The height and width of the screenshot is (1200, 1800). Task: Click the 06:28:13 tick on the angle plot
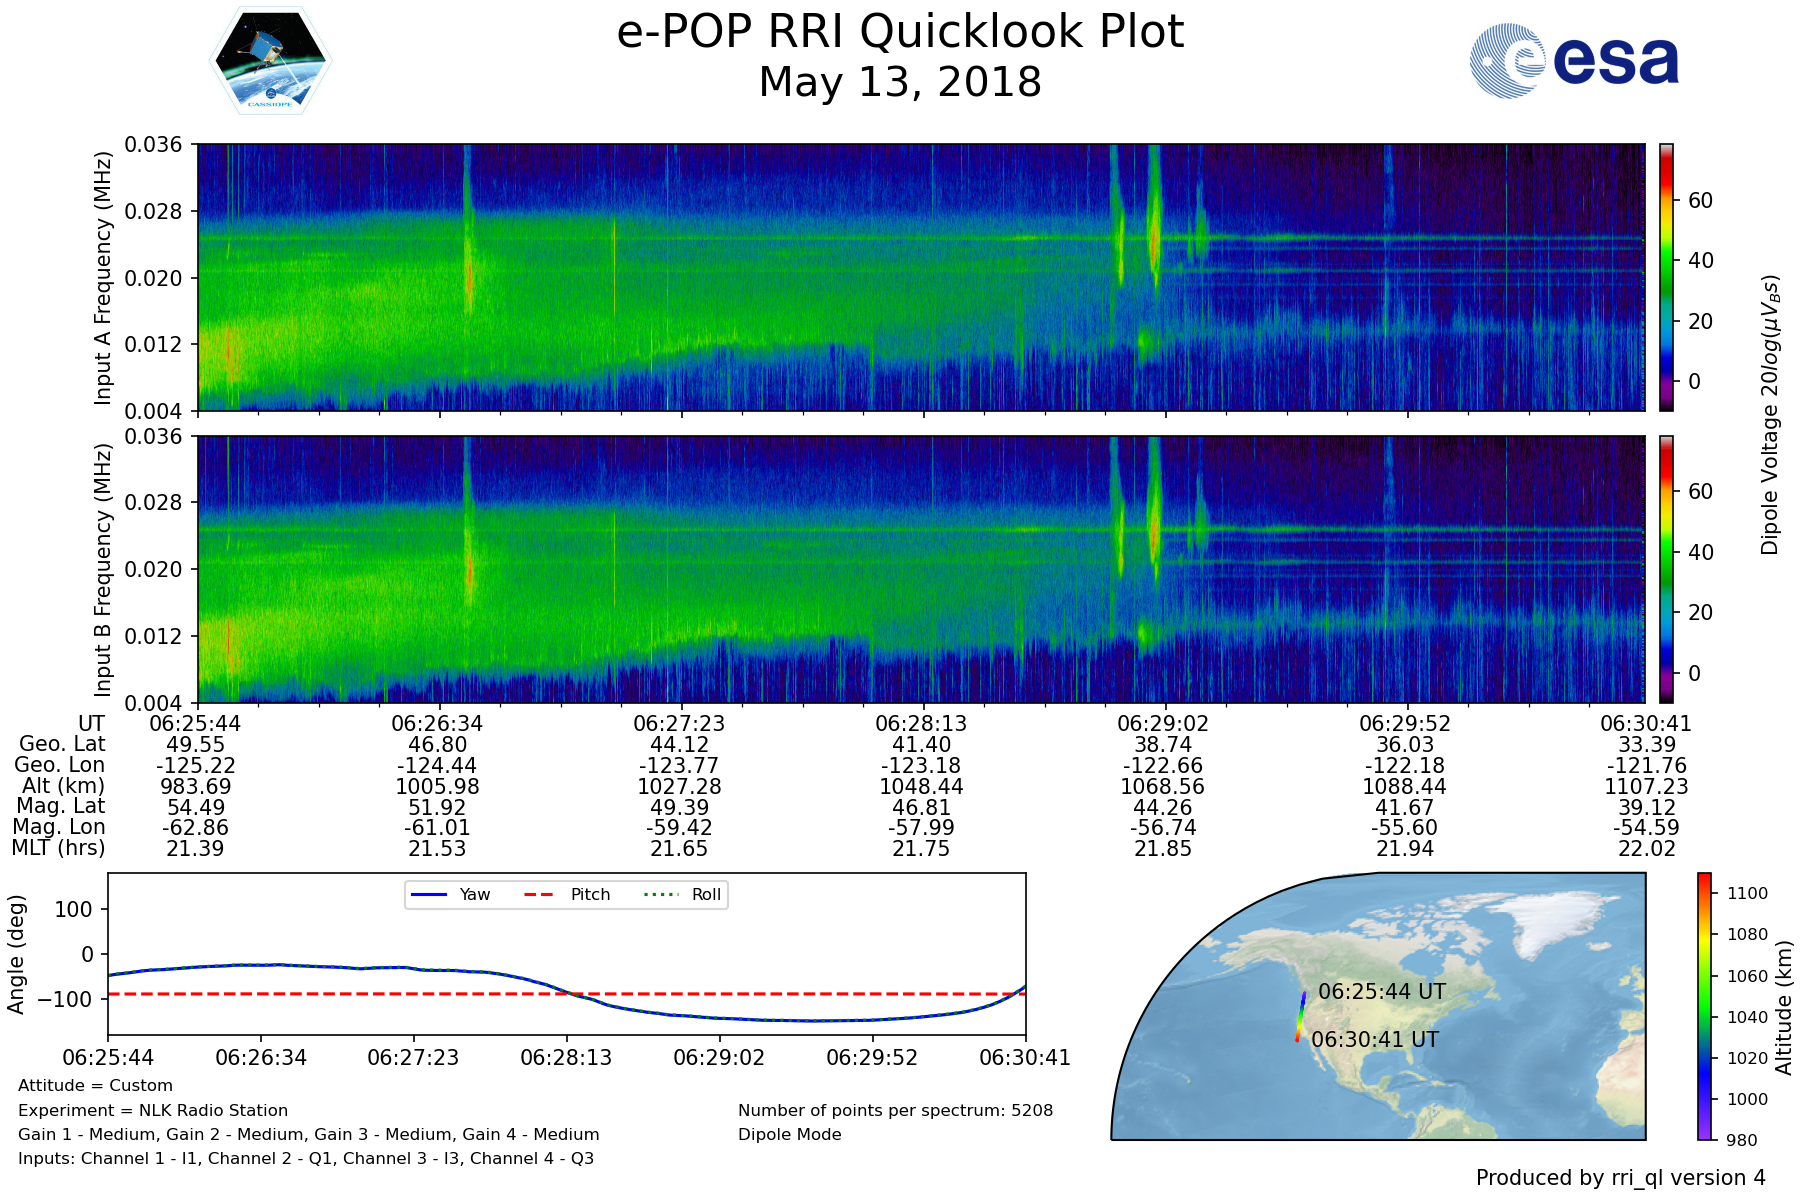click(566, 1057)
